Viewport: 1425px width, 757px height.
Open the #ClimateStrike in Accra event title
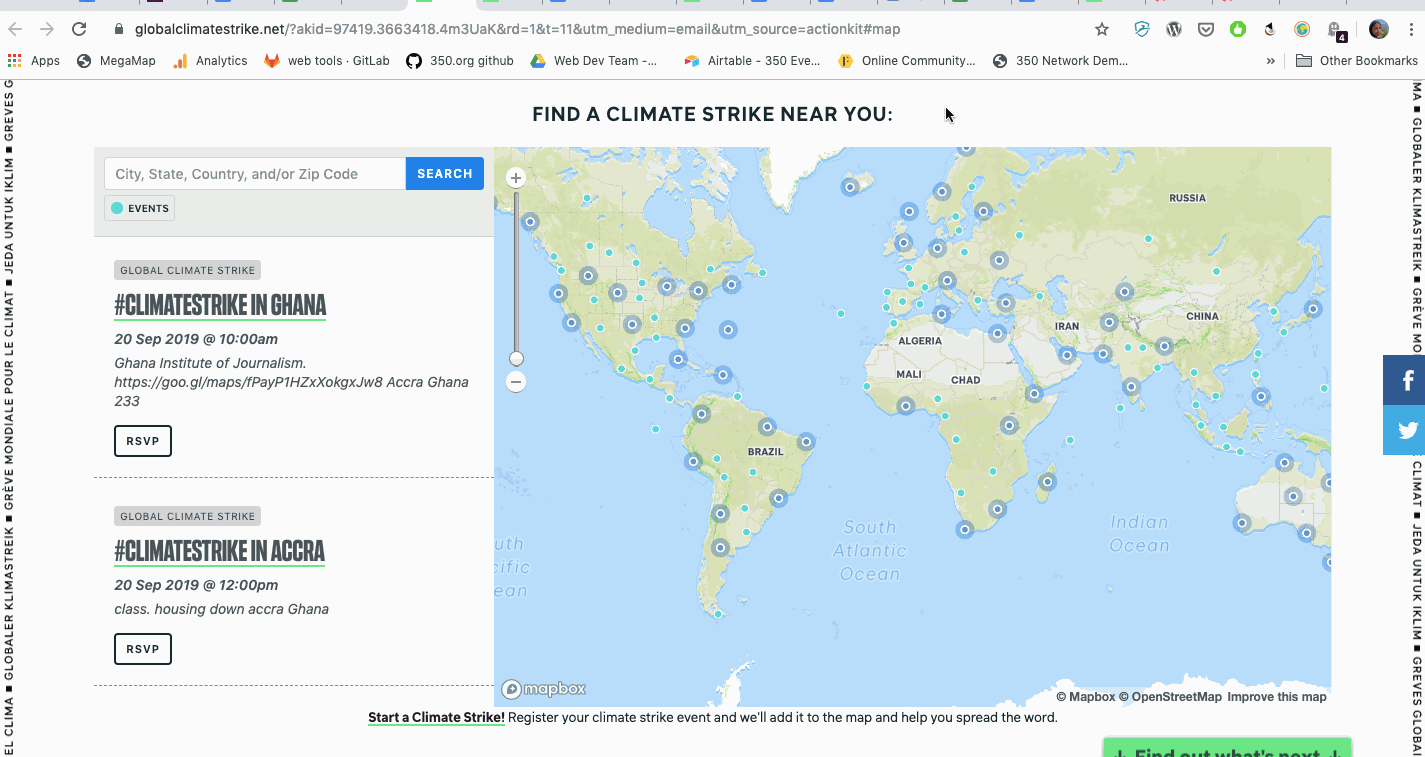[x=220, y=551]
